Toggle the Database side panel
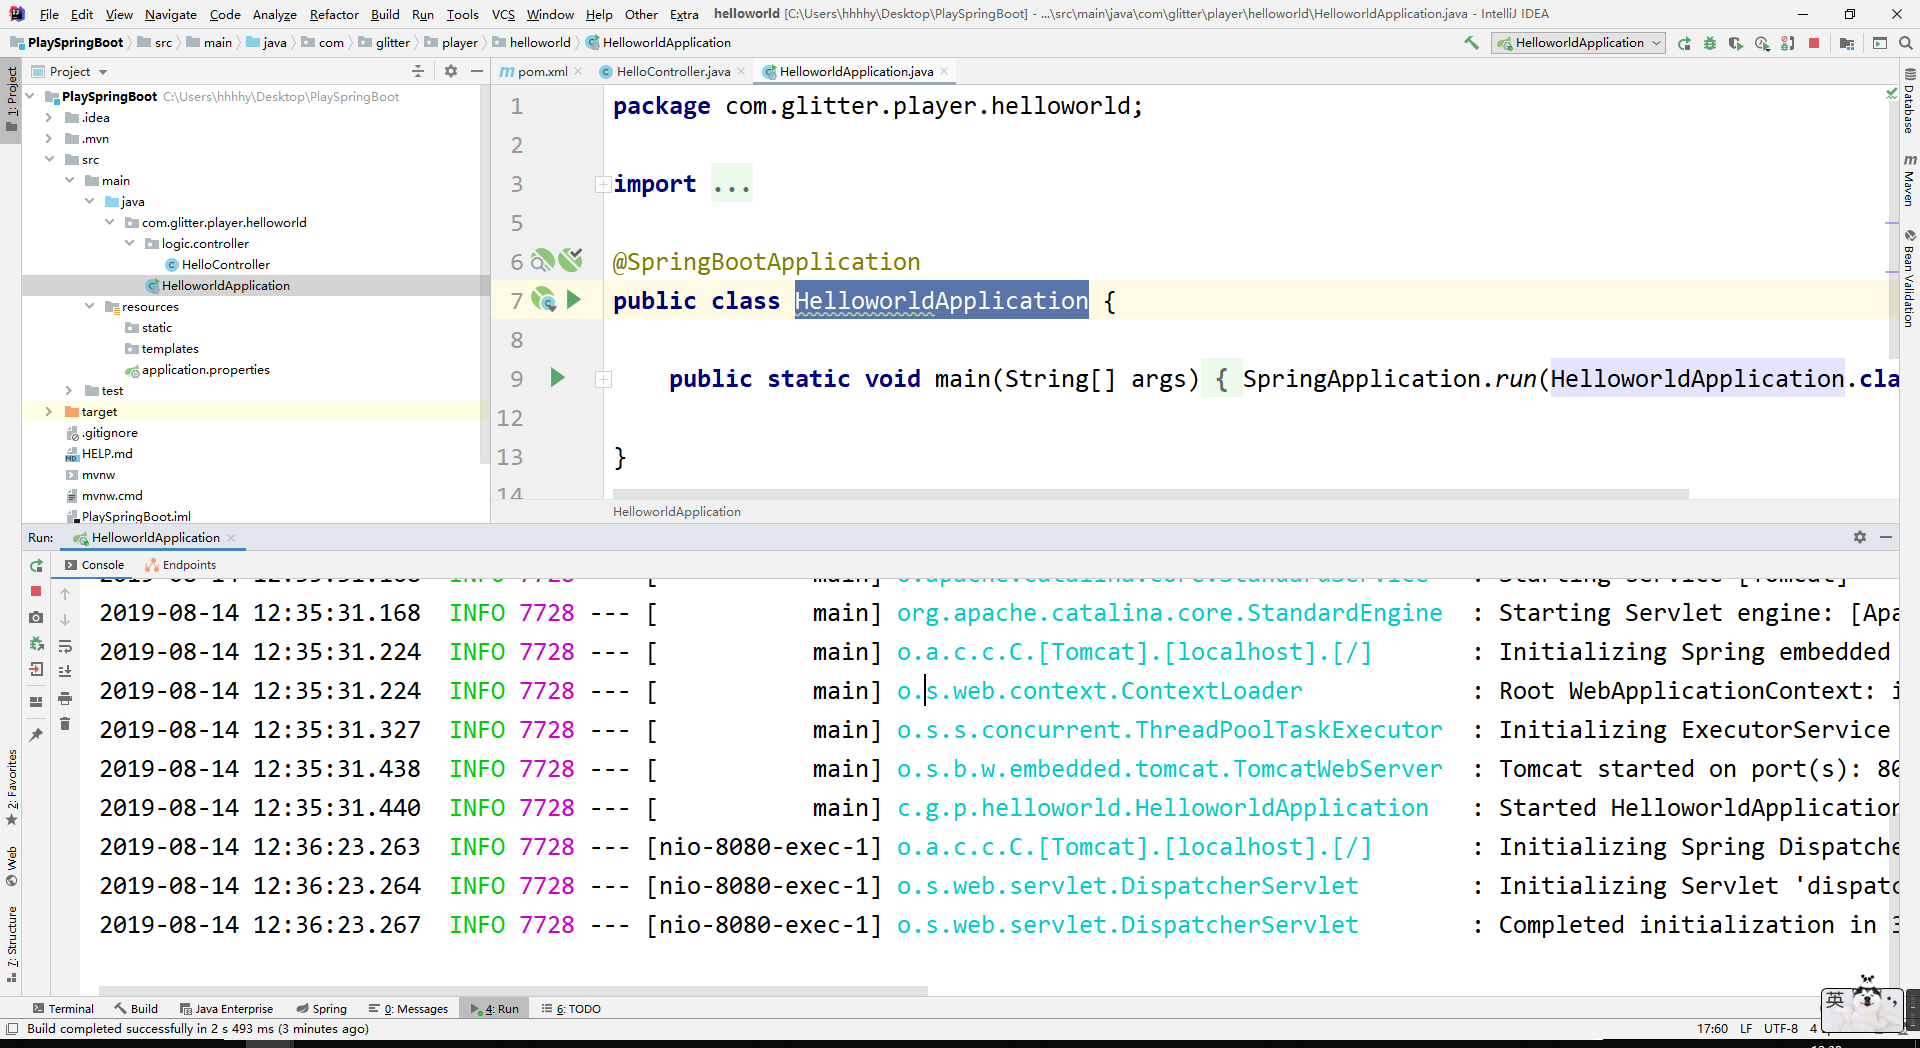The width and height of the screenshot is (1920, 1048). [1909, 102]
